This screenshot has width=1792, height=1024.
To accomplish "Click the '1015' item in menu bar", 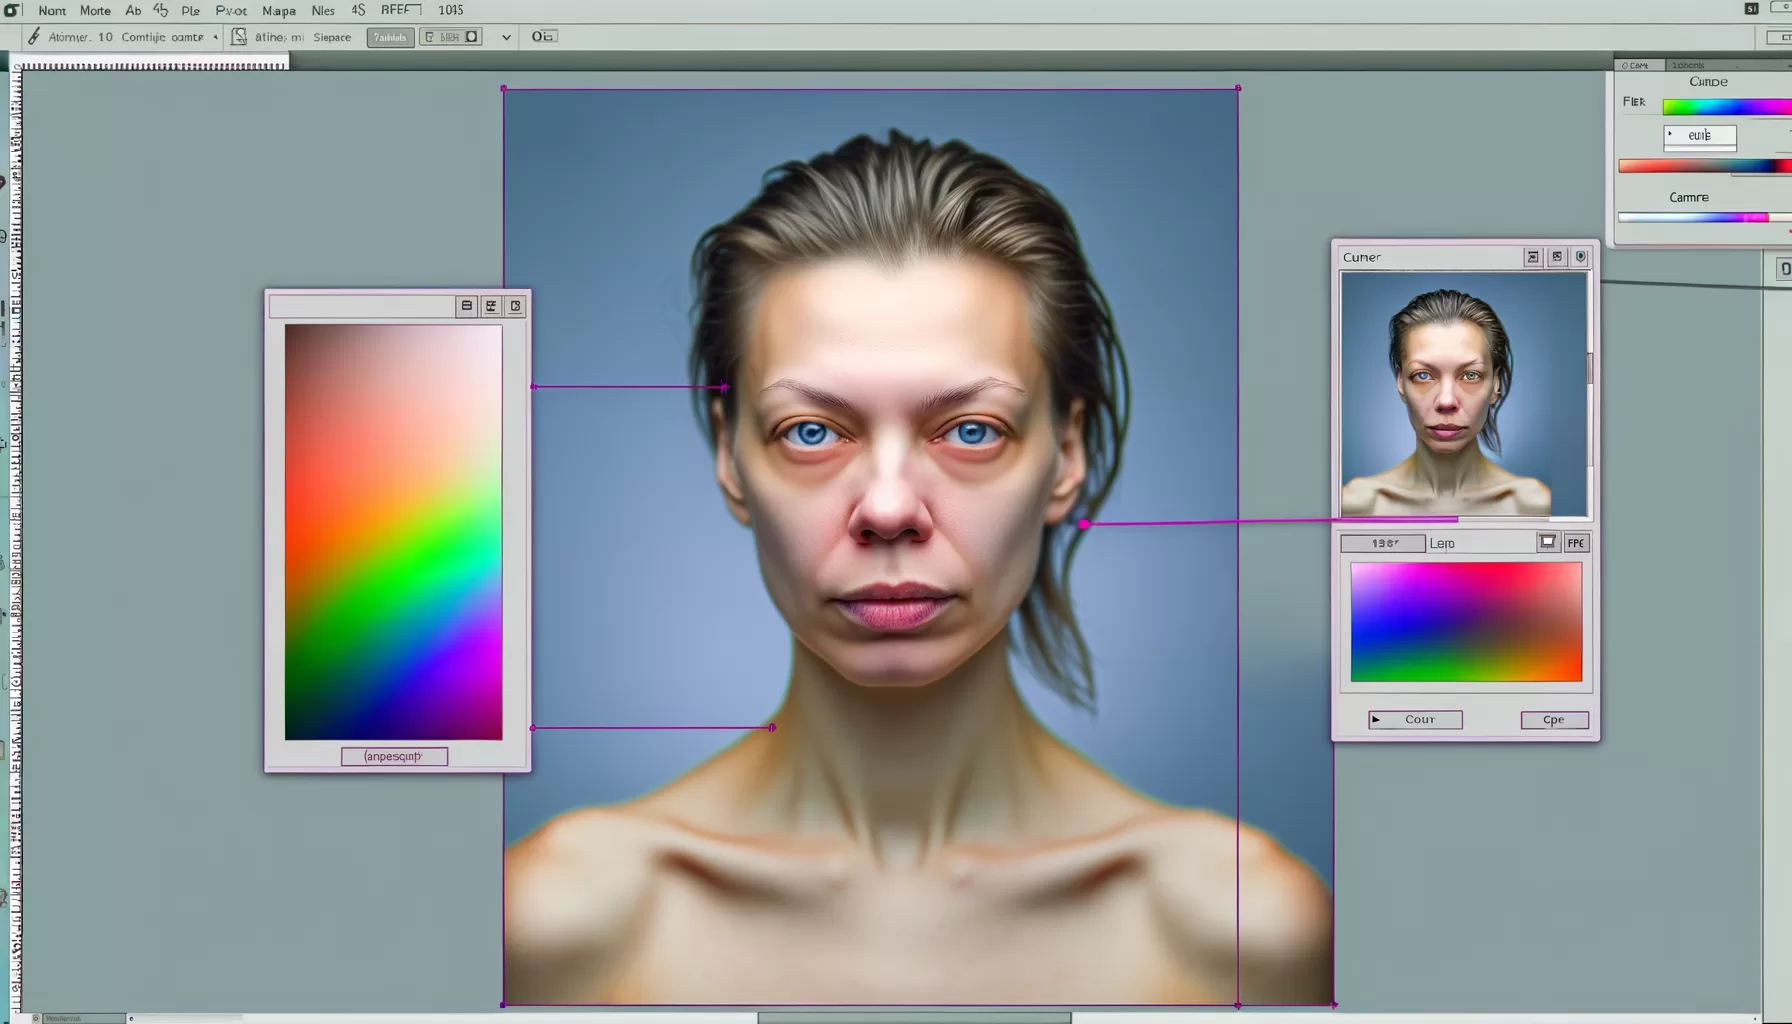I will pyautogui.click(x=451, y=10).
